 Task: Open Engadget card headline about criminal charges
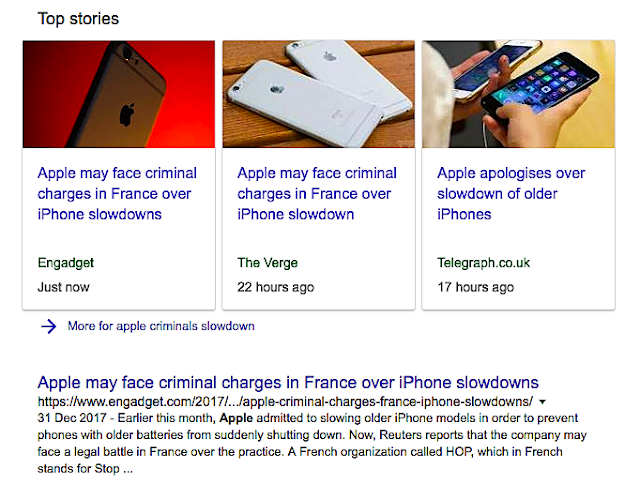point(117,194)
